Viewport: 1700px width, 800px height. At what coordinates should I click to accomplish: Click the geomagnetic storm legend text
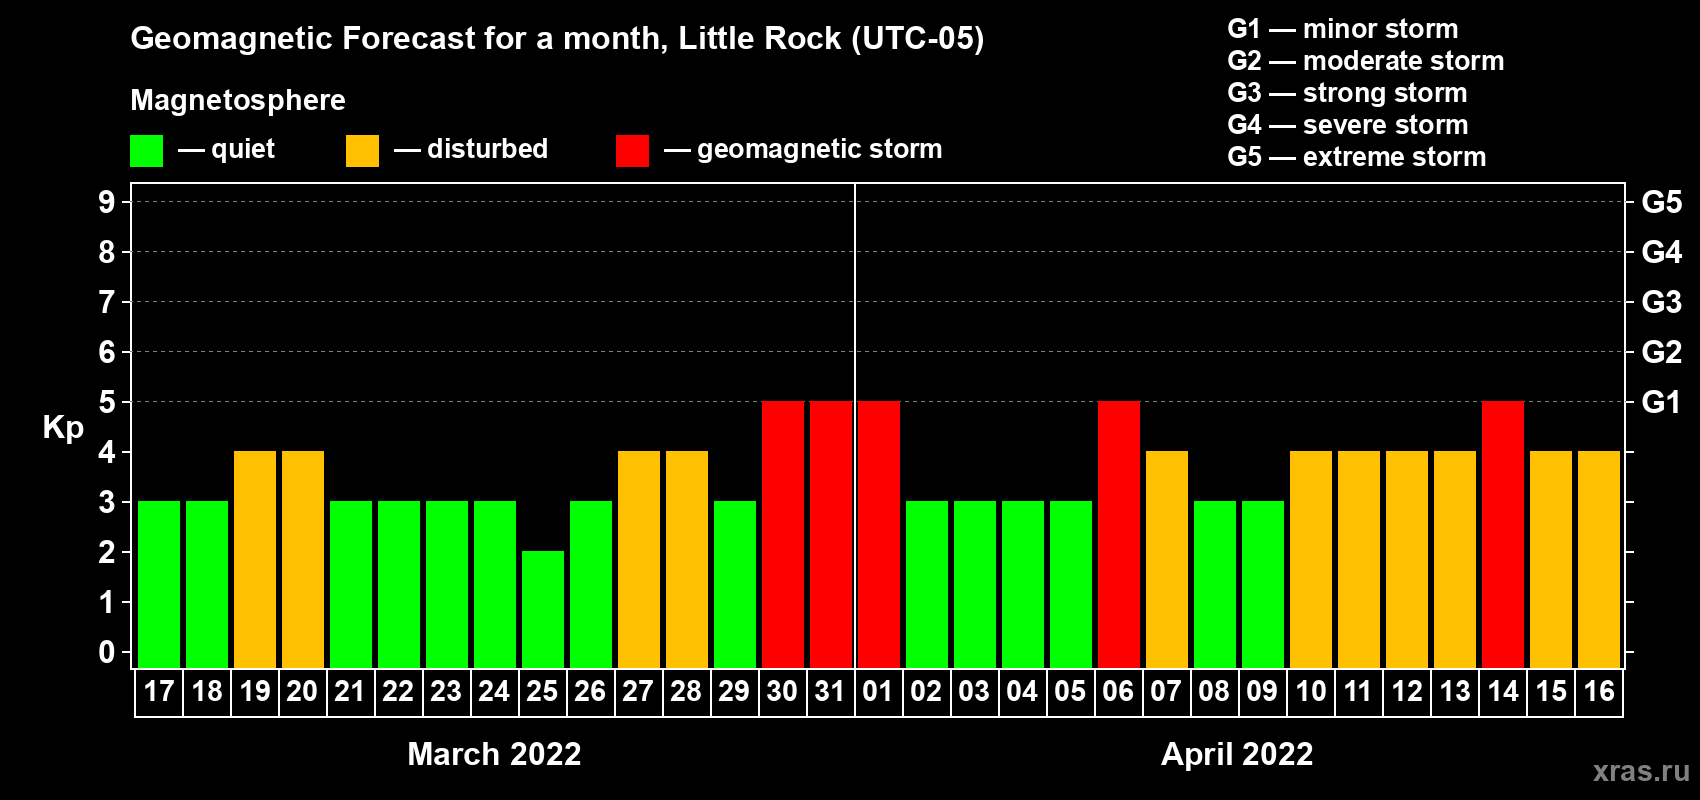820,149
